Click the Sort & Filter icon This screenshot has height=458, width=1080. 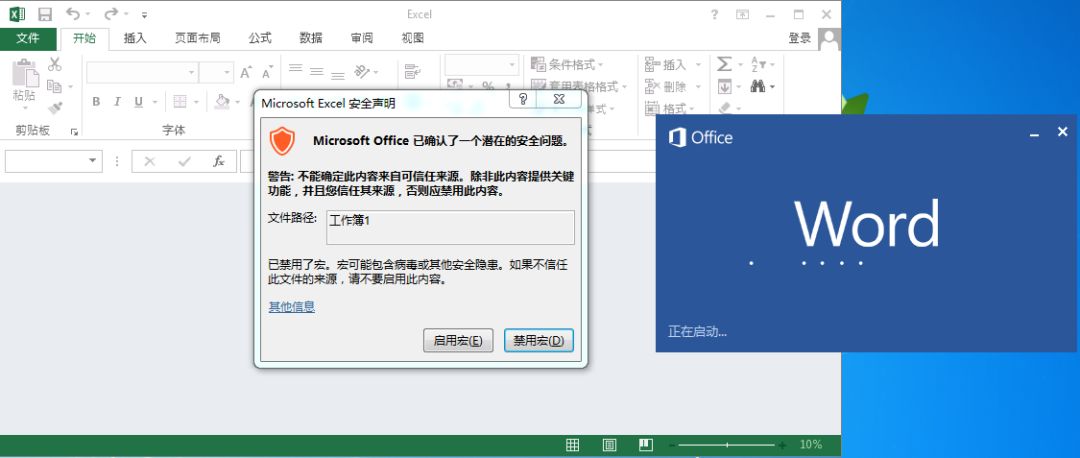[x=758, y=65]
